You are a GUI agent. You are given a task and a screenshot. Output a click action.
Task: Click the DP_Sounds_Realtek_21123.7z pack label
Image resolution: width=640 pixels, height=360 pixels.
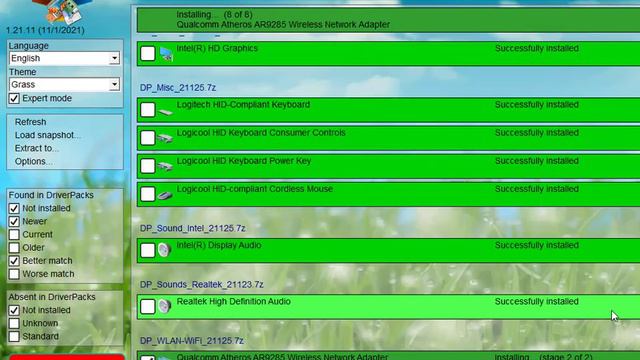click(202, 284)
